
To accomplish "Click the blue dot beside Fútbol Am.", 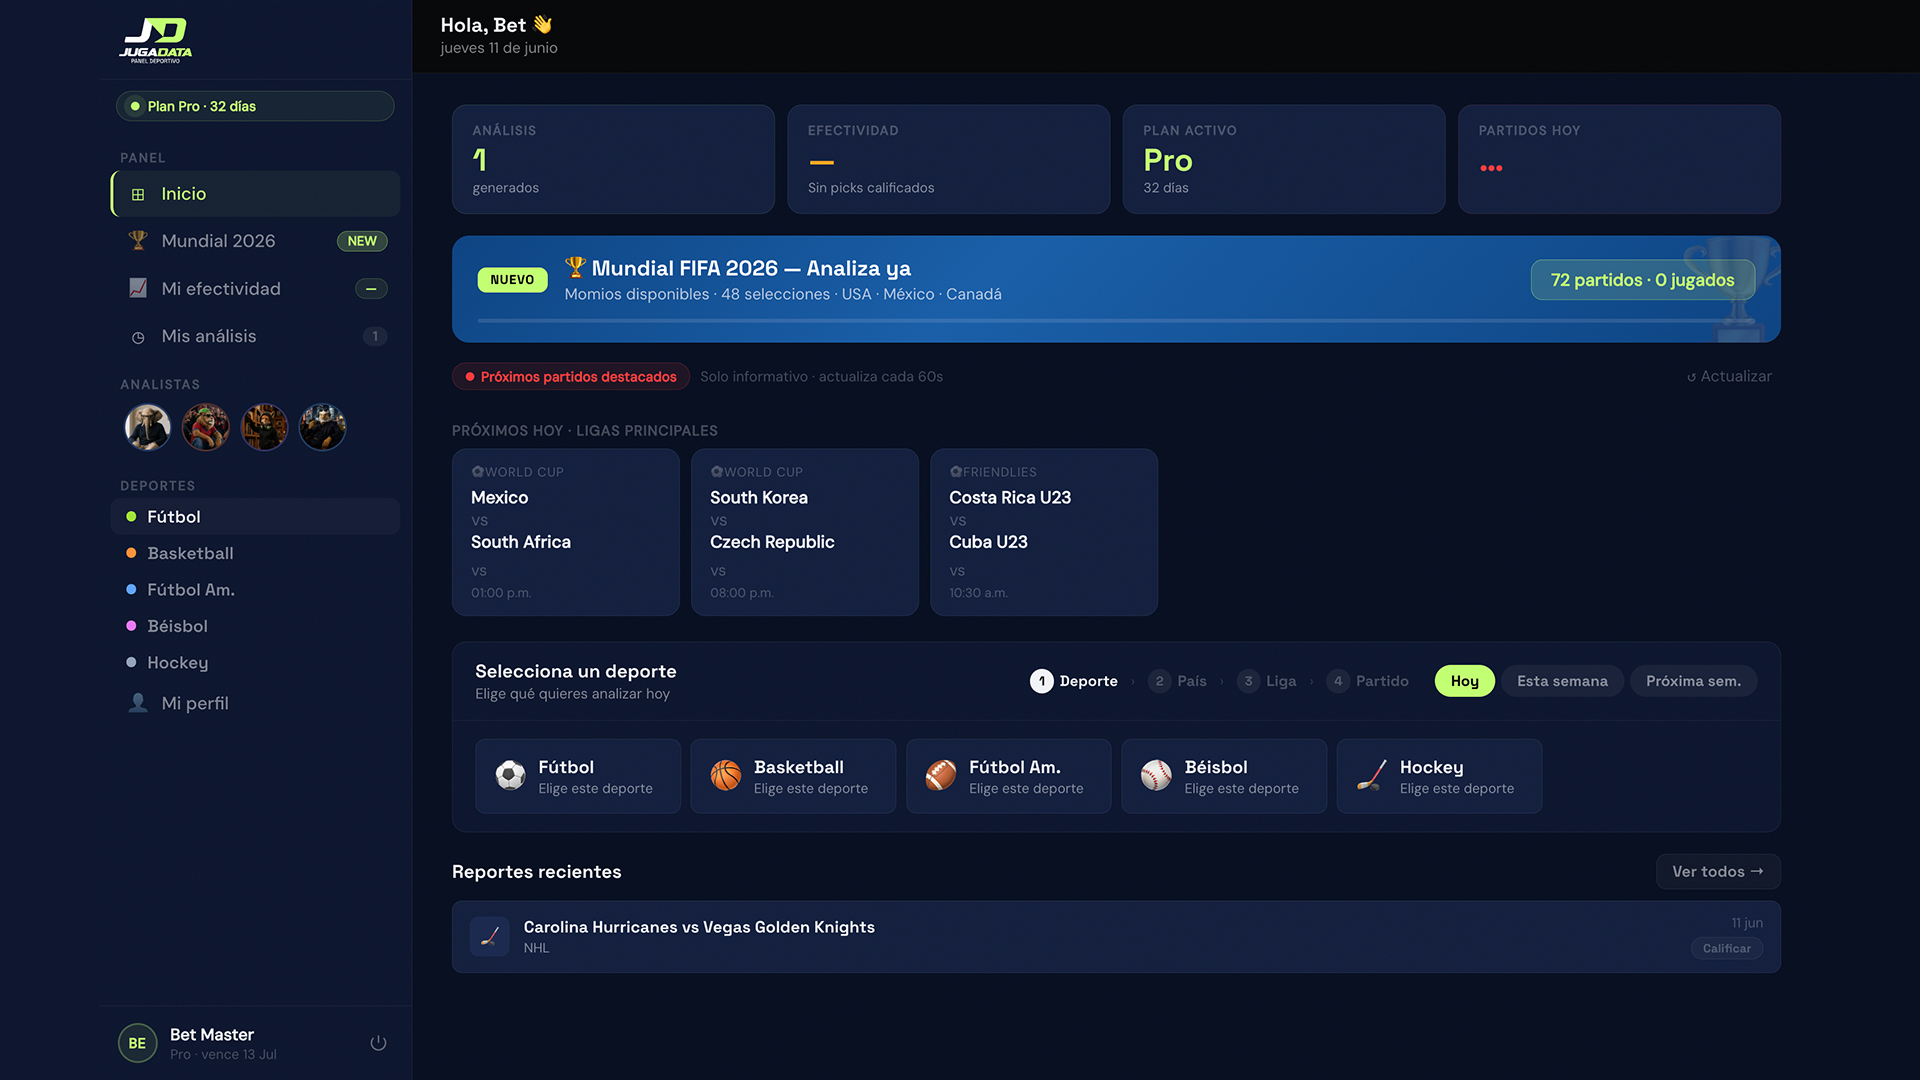I will (131, 590).
